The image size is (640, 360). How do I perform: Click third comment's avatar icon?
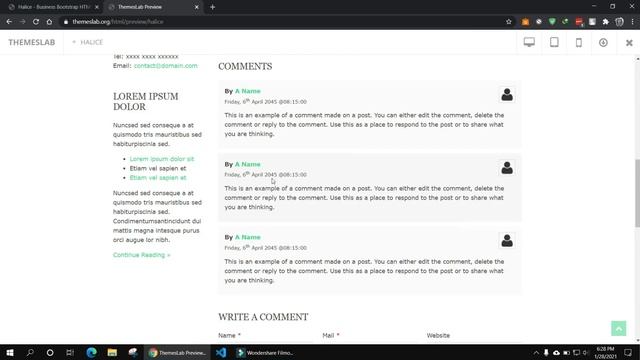[x=507, y=241]
